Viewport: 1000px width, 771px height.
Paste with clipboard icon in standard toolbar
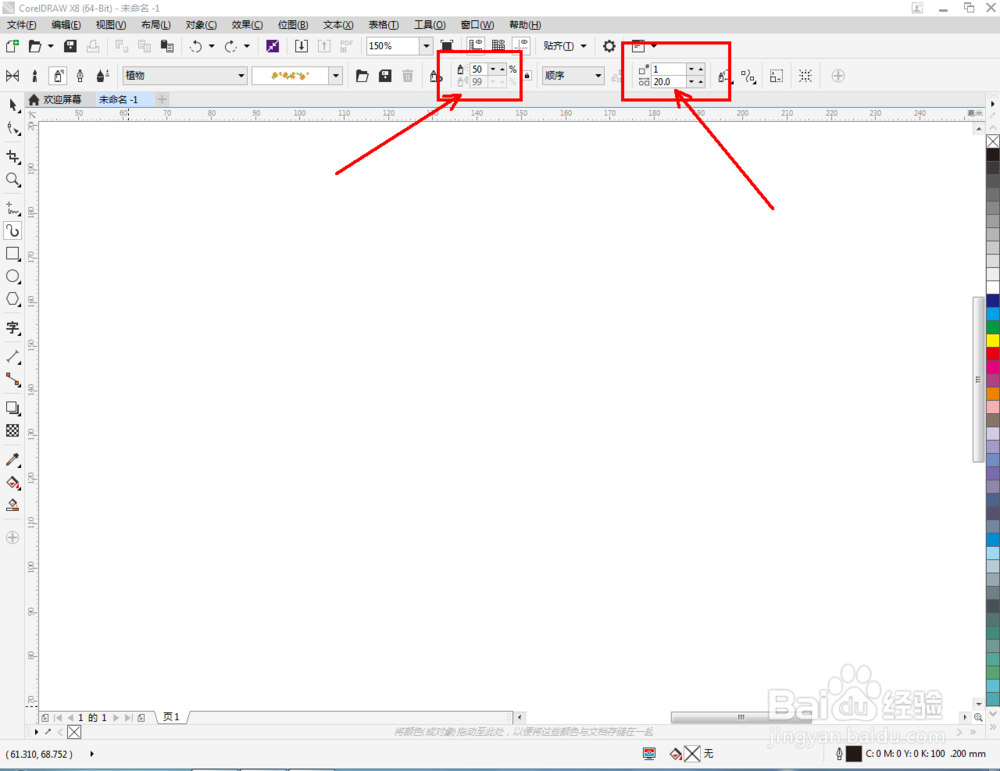(167, 46)
